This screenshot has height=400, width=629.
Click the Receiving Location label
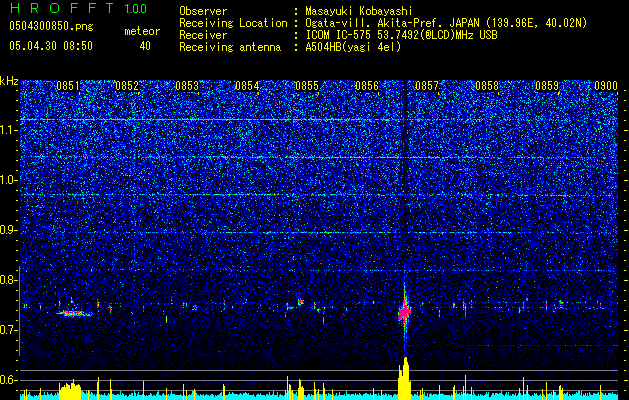point(233,23)
